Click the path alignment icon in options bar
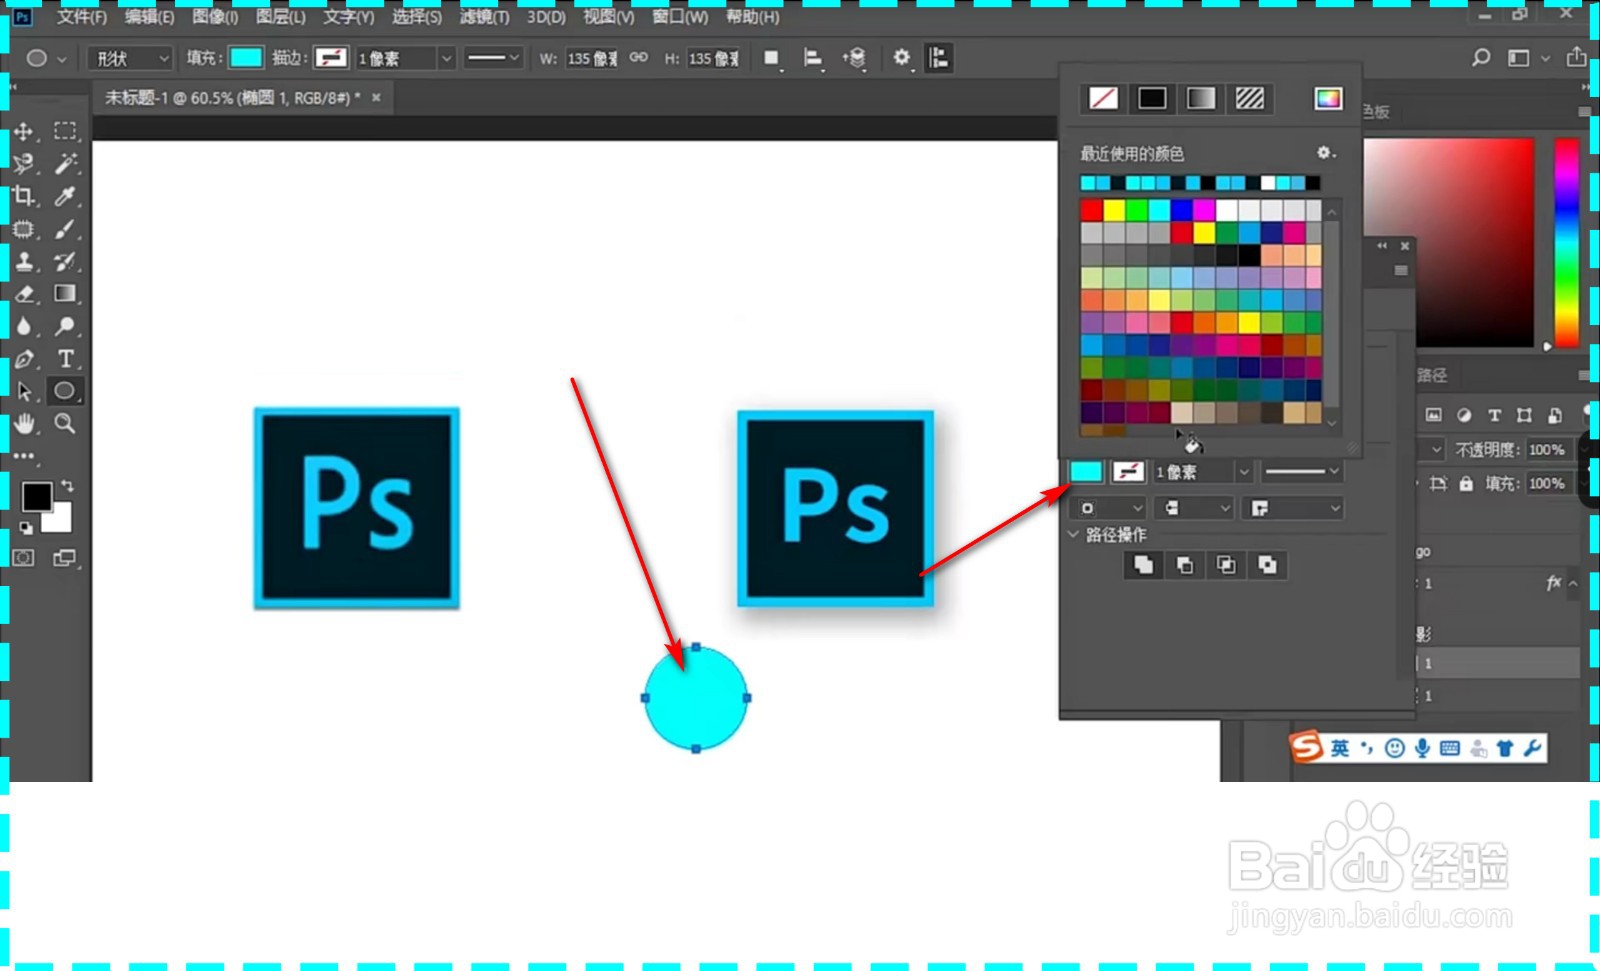 pyautogui.click(x=813, y=58)
